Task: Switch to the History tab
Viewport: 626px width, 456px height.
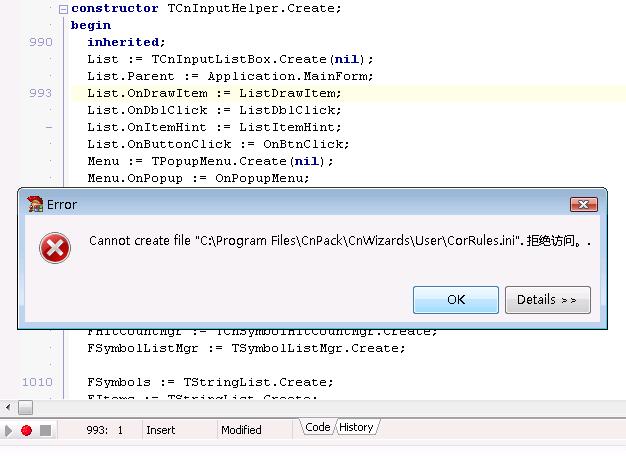Action: pyautogui.click(x=356, y=428)
